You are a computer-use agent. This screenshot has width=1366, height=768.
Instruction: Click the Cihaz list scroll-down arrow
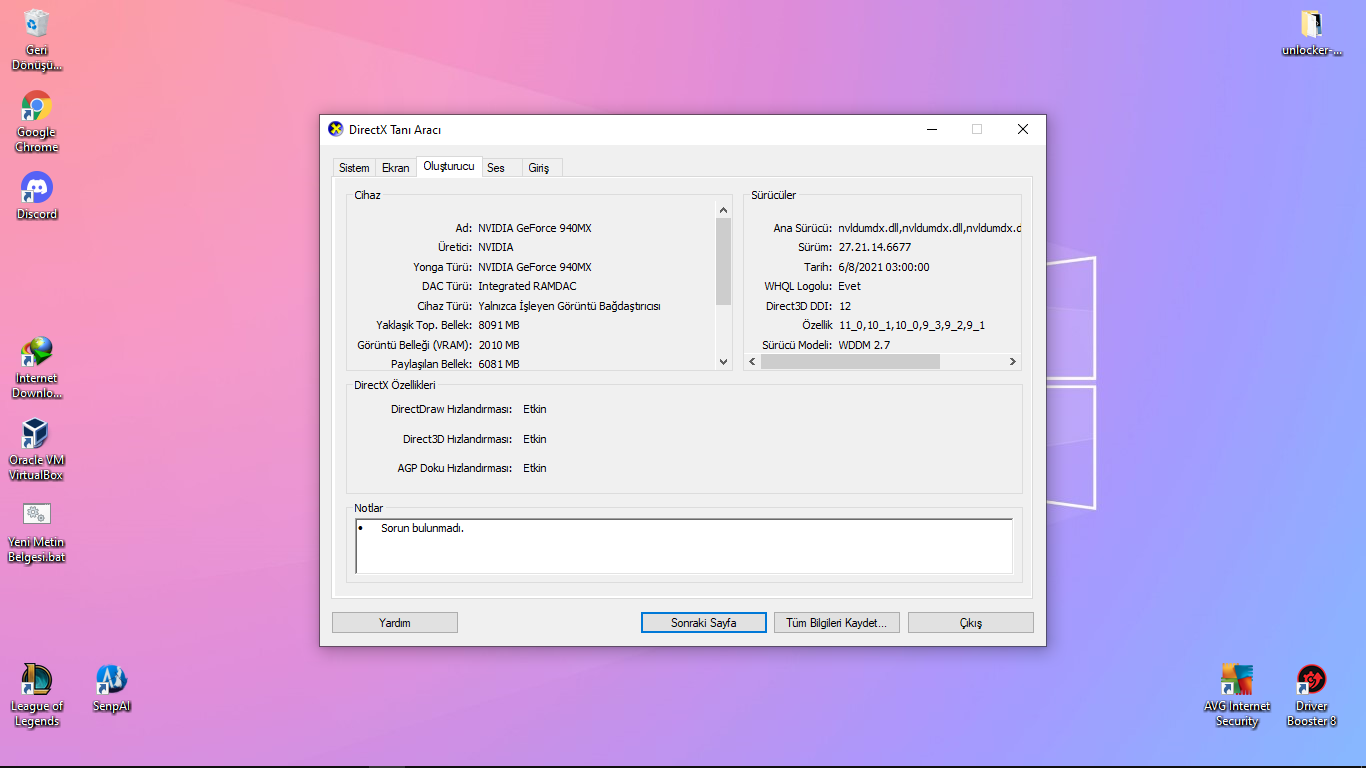click(x=724, y=362)
